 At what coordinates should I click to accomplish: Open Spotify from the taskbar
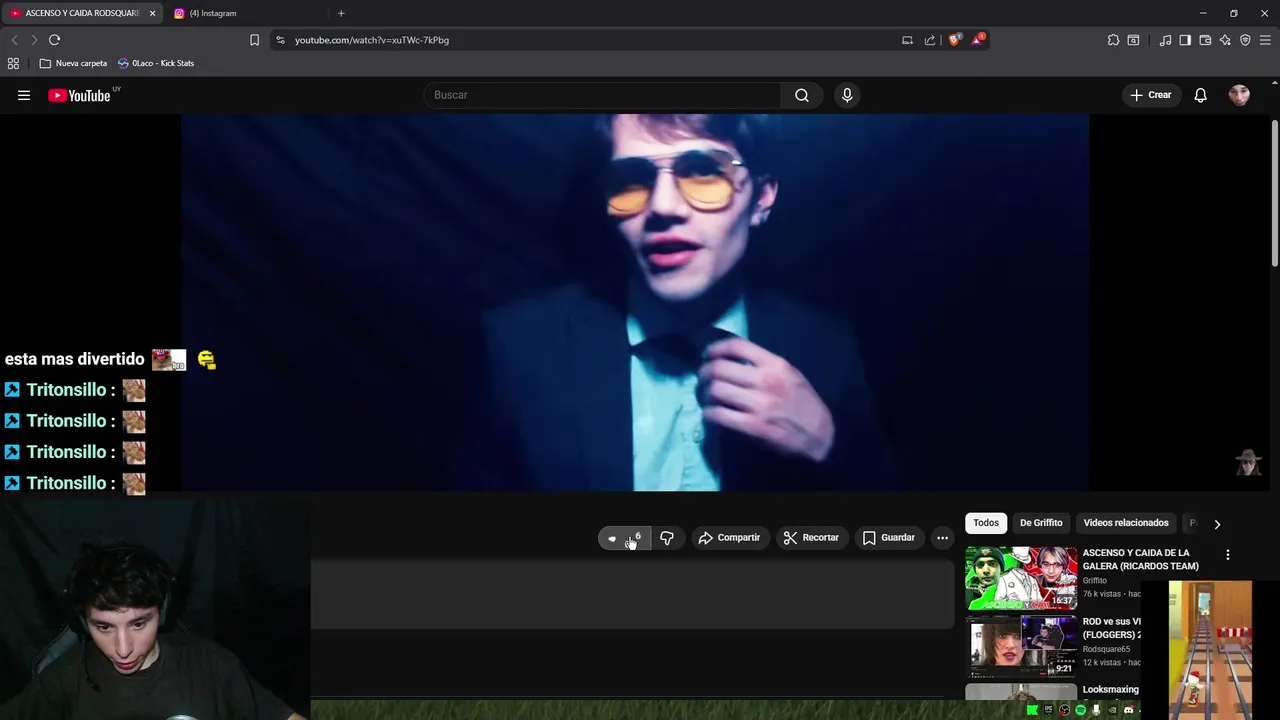(x=1080, y=710)
